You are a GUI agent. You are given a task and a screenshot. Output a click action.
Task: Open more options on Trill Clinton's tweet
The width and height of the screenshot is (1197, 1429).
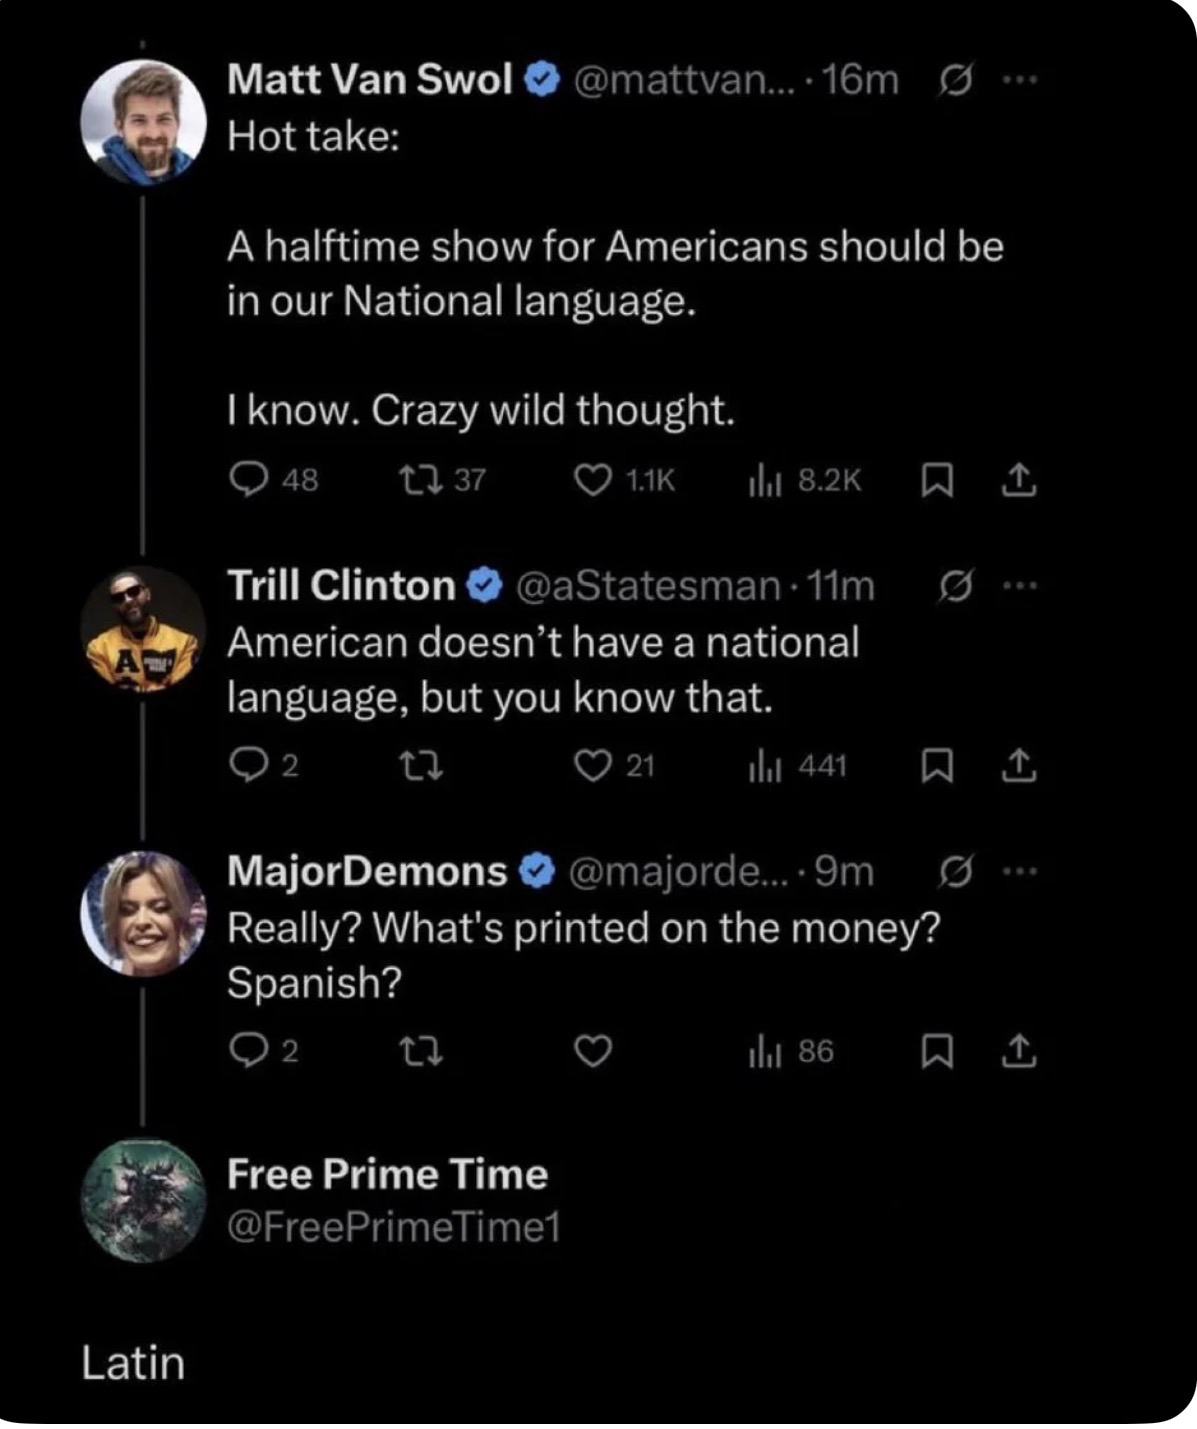click(x=1019, y=586)
